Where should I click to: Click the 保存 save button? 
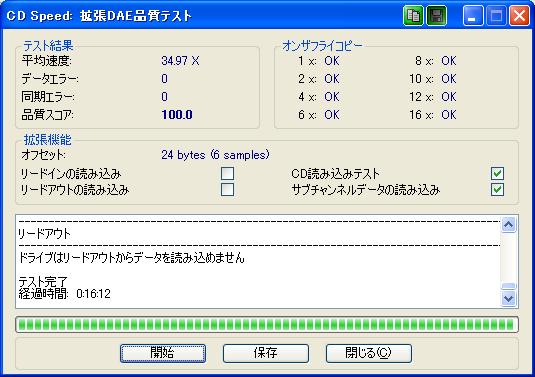click(x=266, y=353)
